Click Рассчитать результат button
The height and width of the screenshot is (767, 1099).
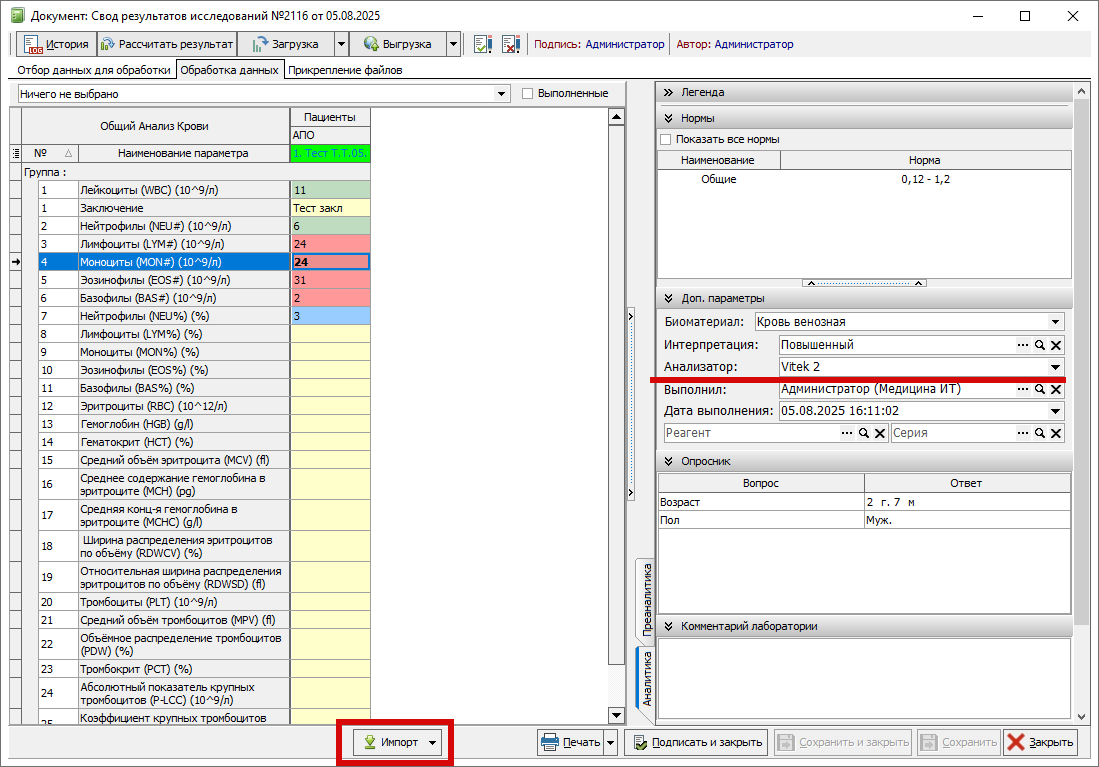(x=167, y=44)
